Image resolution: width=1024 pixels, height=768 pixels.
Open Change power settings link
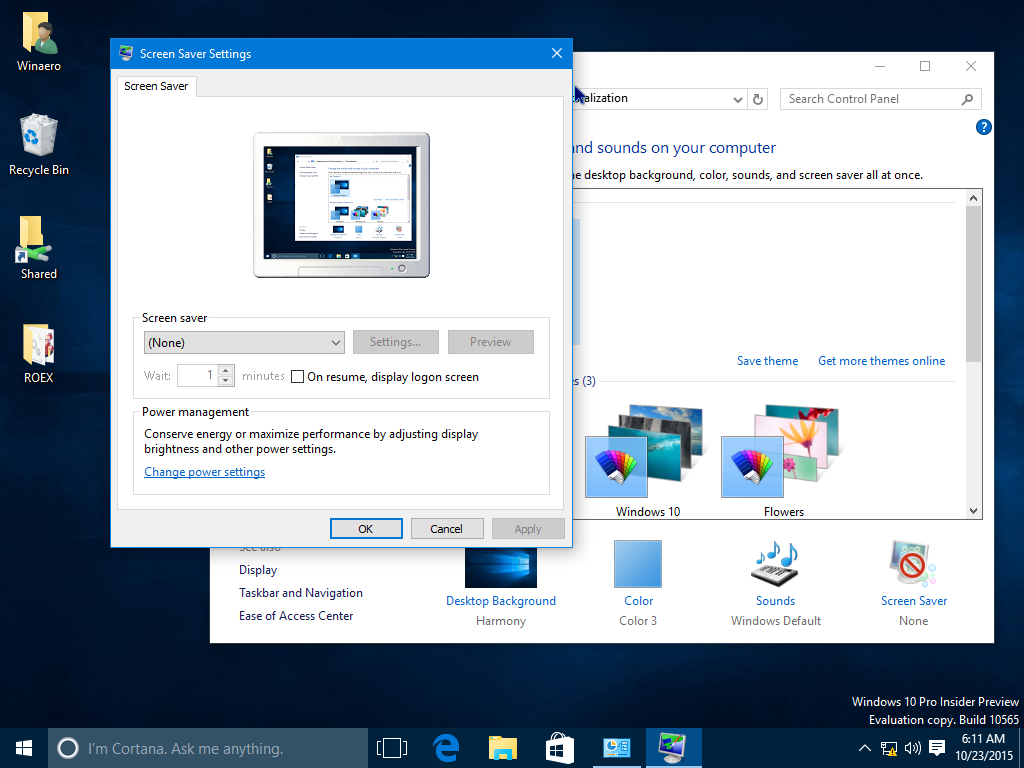pyautogui.click(x=204, y=472)
